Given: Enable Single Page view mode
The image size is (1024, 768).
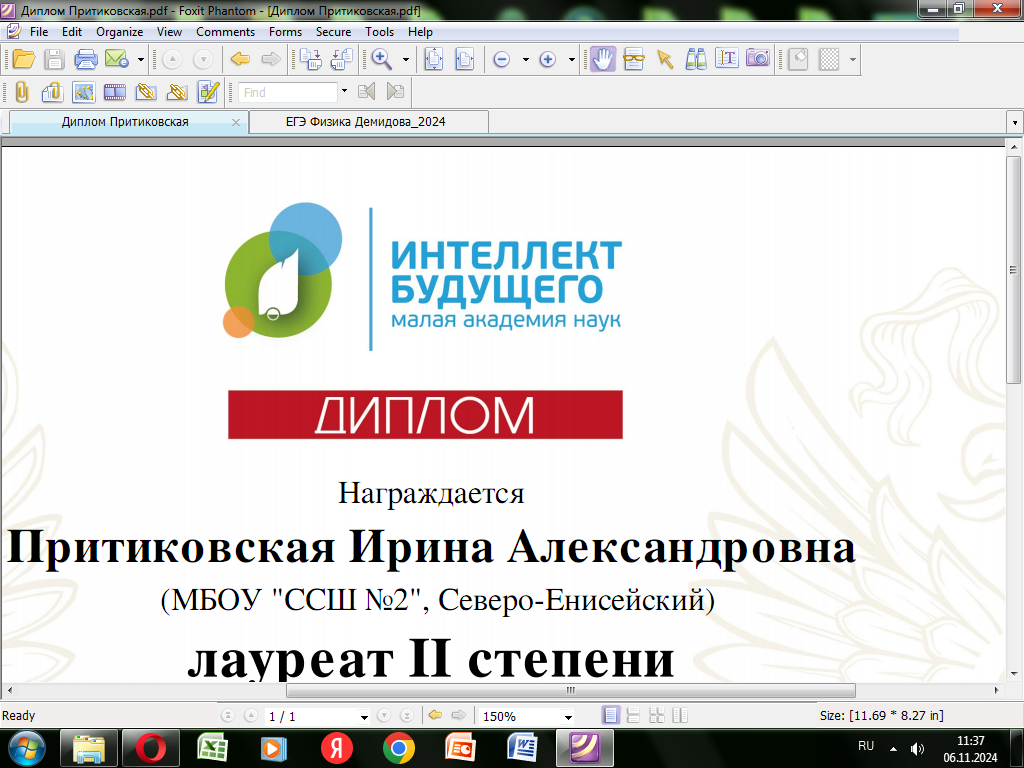Looking at the screenshot, I should 610,716.
